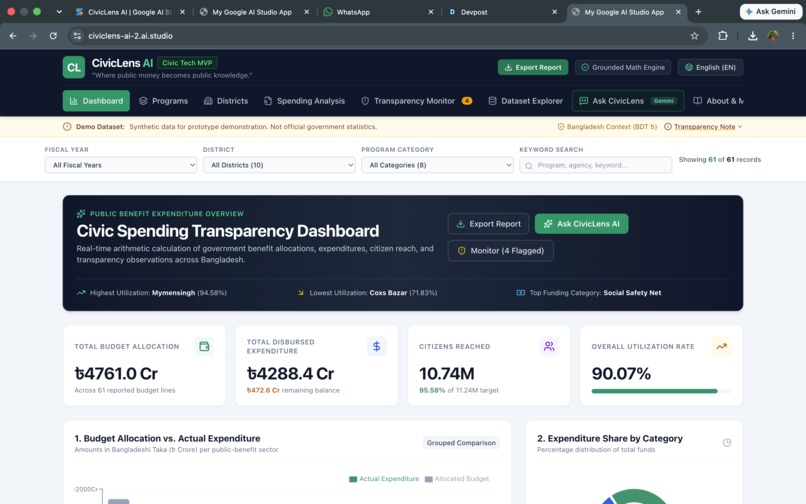Click the Allocated Budget legend swatch

(429, 479)
